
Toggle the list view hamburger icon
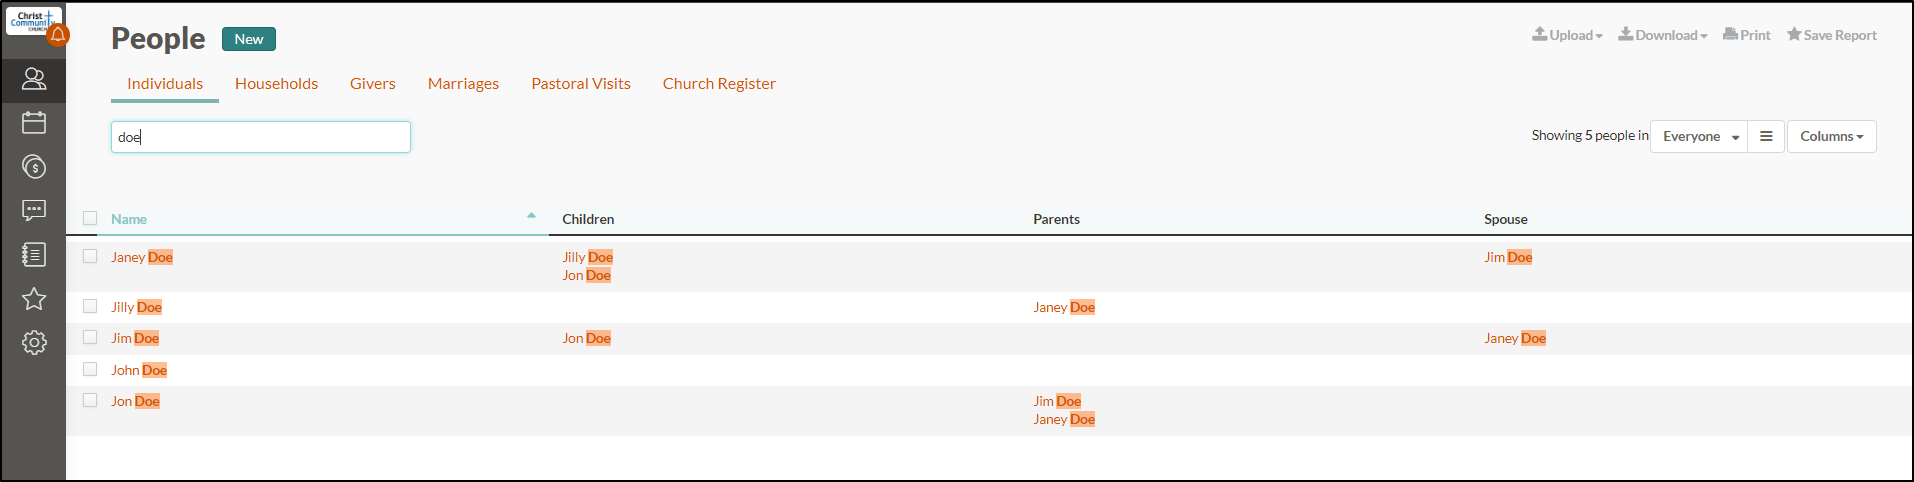pyautogui.click(x=1766, y=136)
